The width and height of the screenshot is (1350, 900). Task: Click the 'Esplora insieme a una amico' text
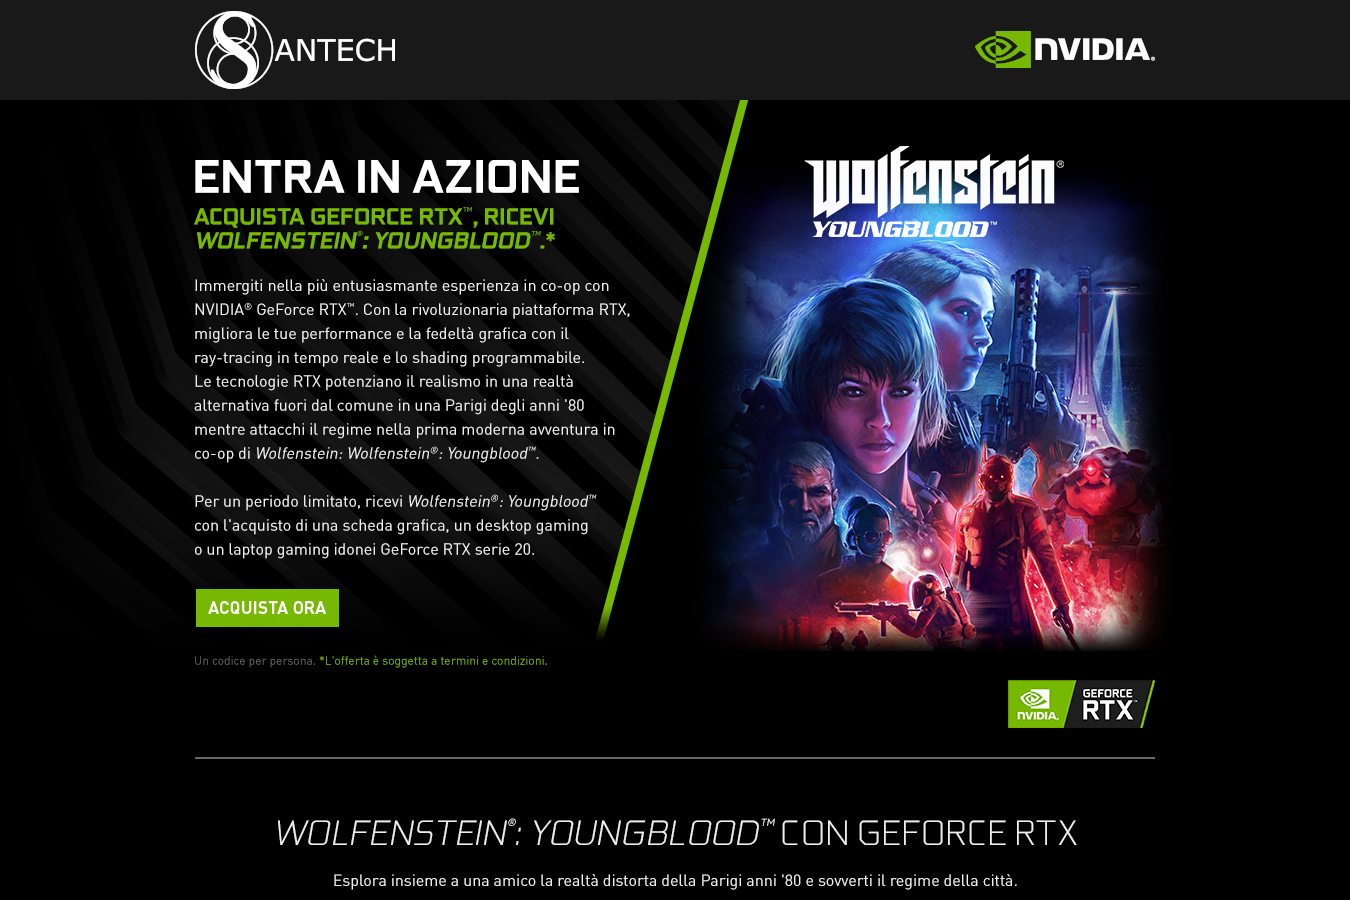tap(675, 881)
